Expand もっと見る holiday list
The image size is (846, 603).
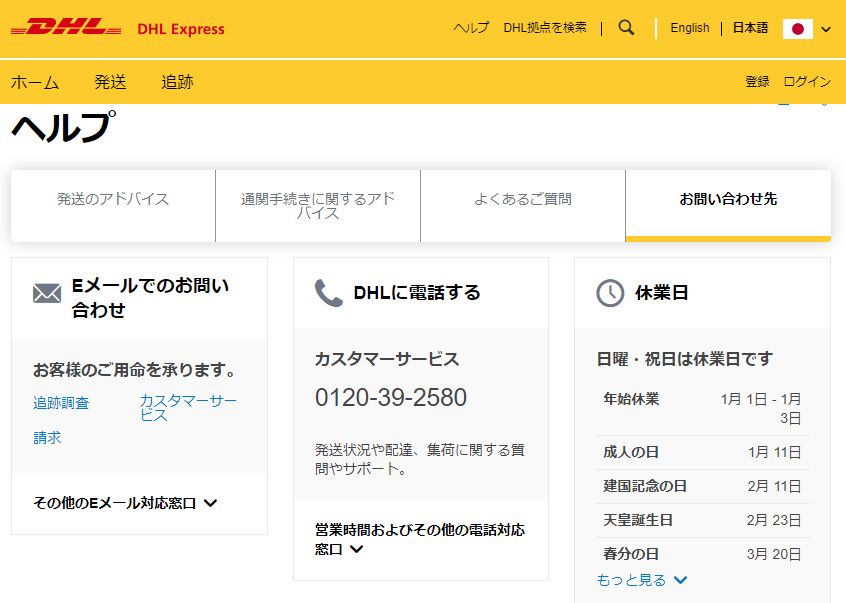(642, 580)
